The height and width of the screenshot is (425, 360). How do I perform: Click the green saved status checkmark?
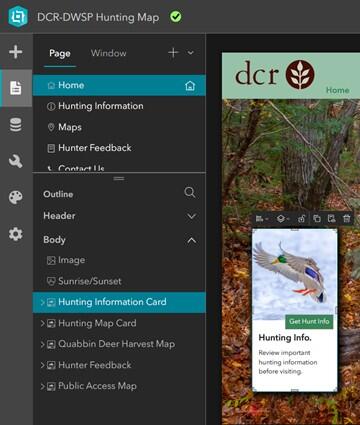pyautogui.click(x=176, y=17)
